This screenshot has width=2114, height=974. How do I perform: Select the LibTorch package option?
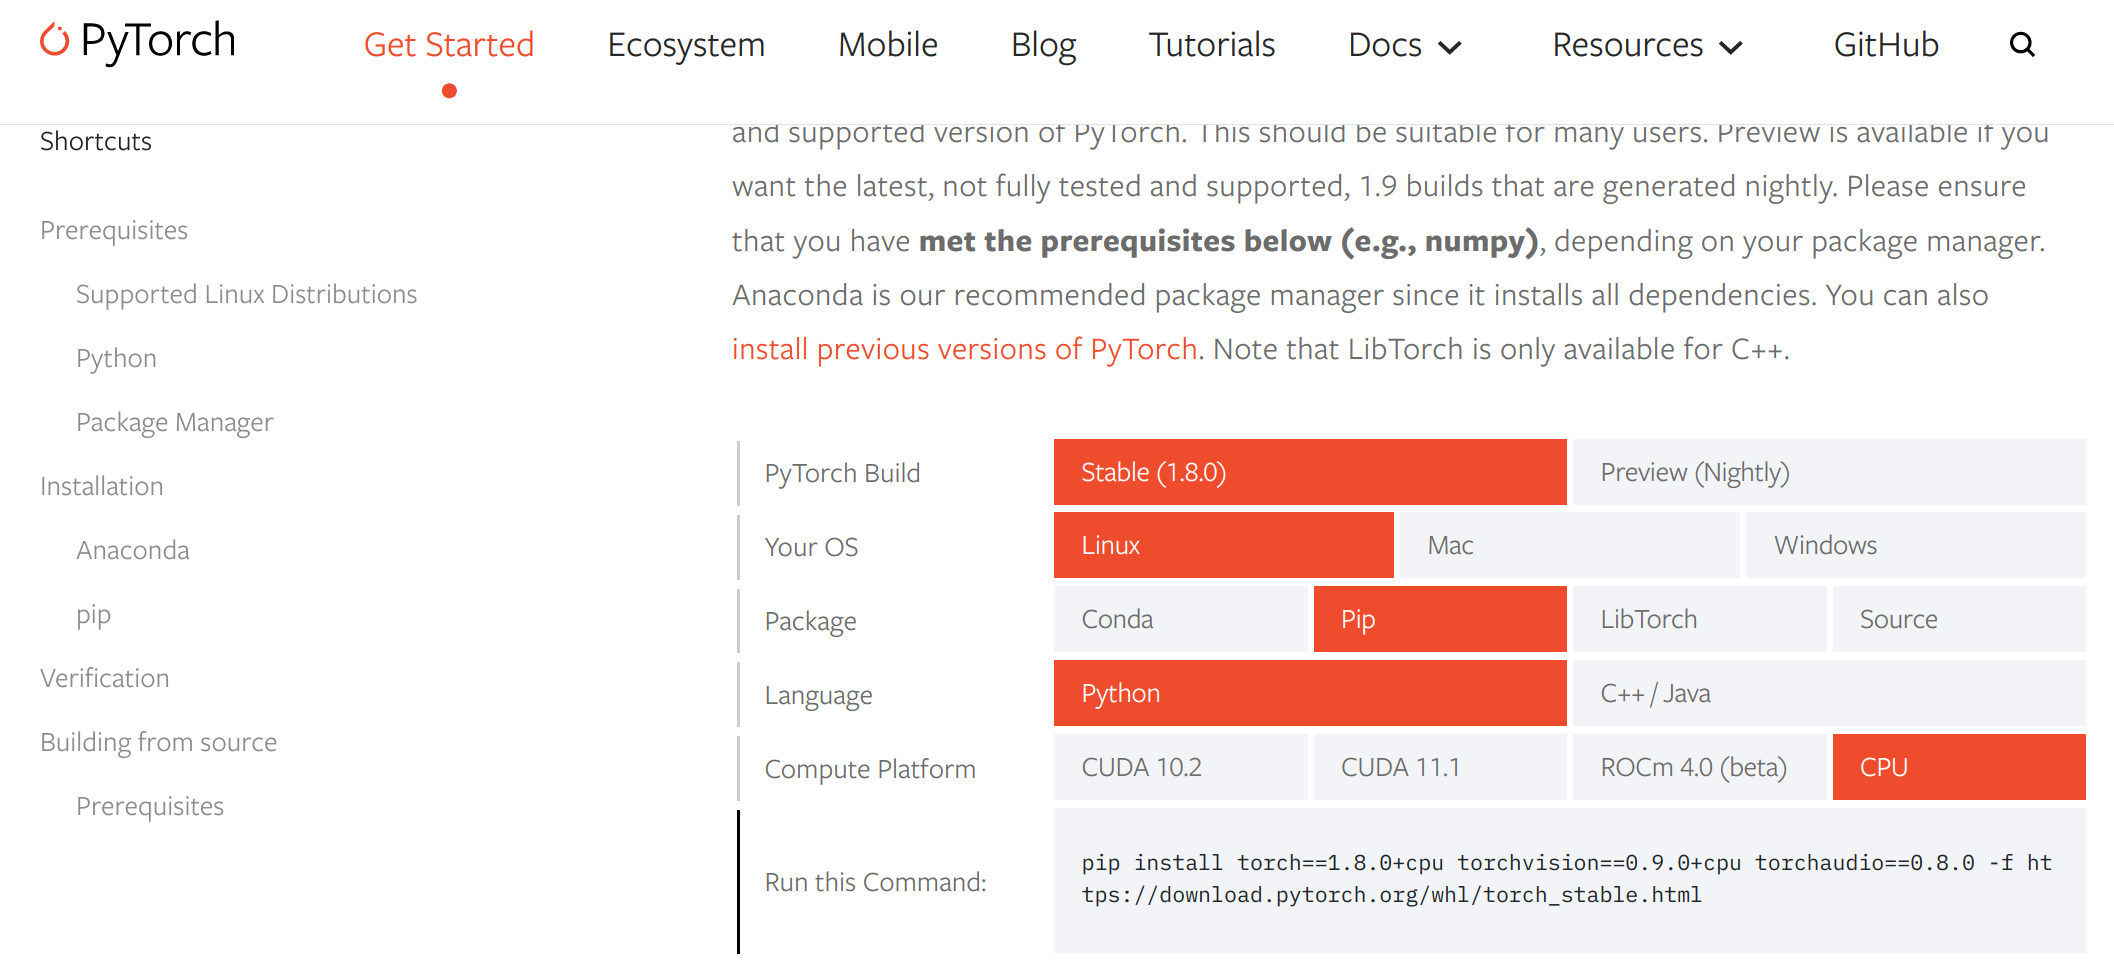tap(1699, 619)
